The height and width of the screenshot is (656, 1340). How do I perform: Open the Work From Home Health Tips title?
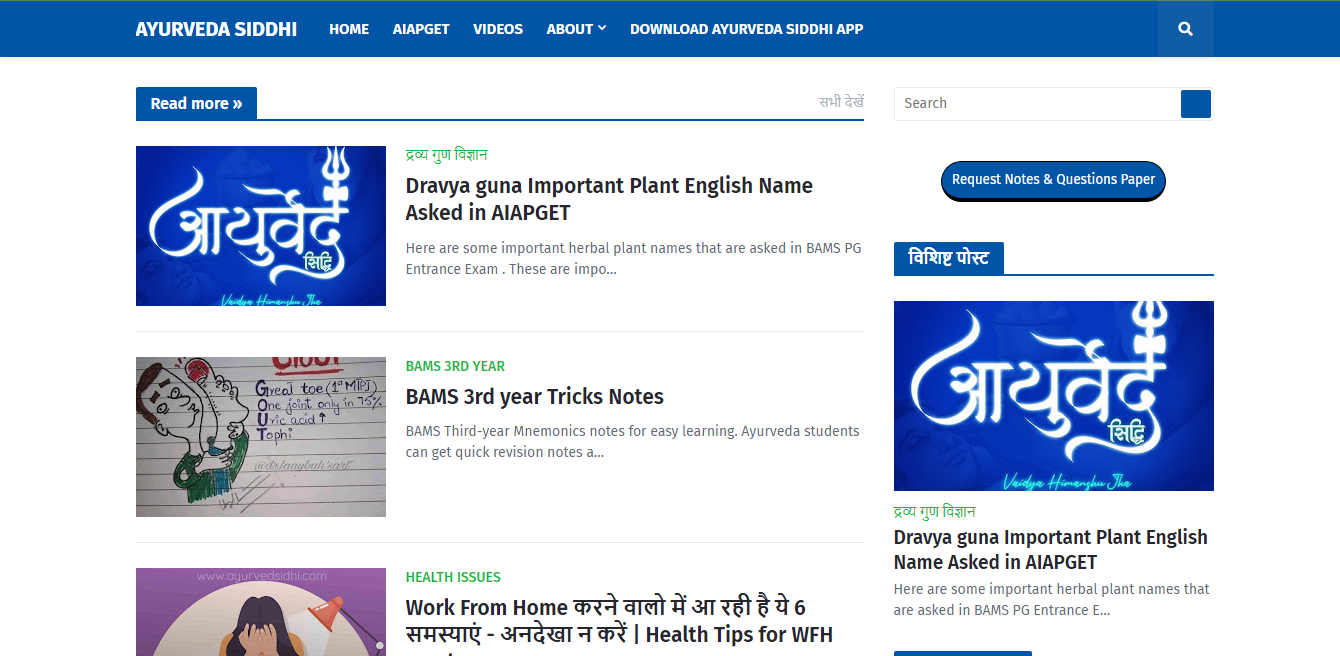coord(619,621)
